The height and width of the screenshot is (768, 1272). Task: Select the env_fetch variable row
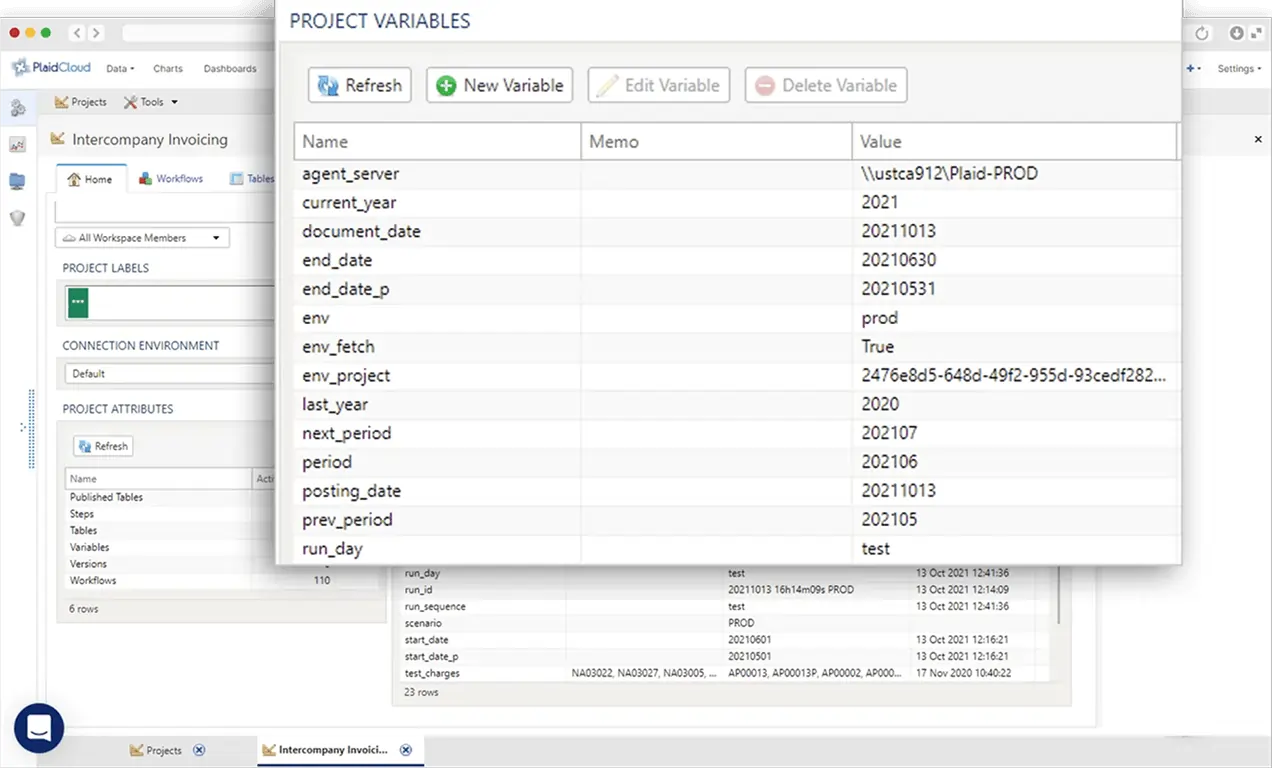(x=737, y=347)
